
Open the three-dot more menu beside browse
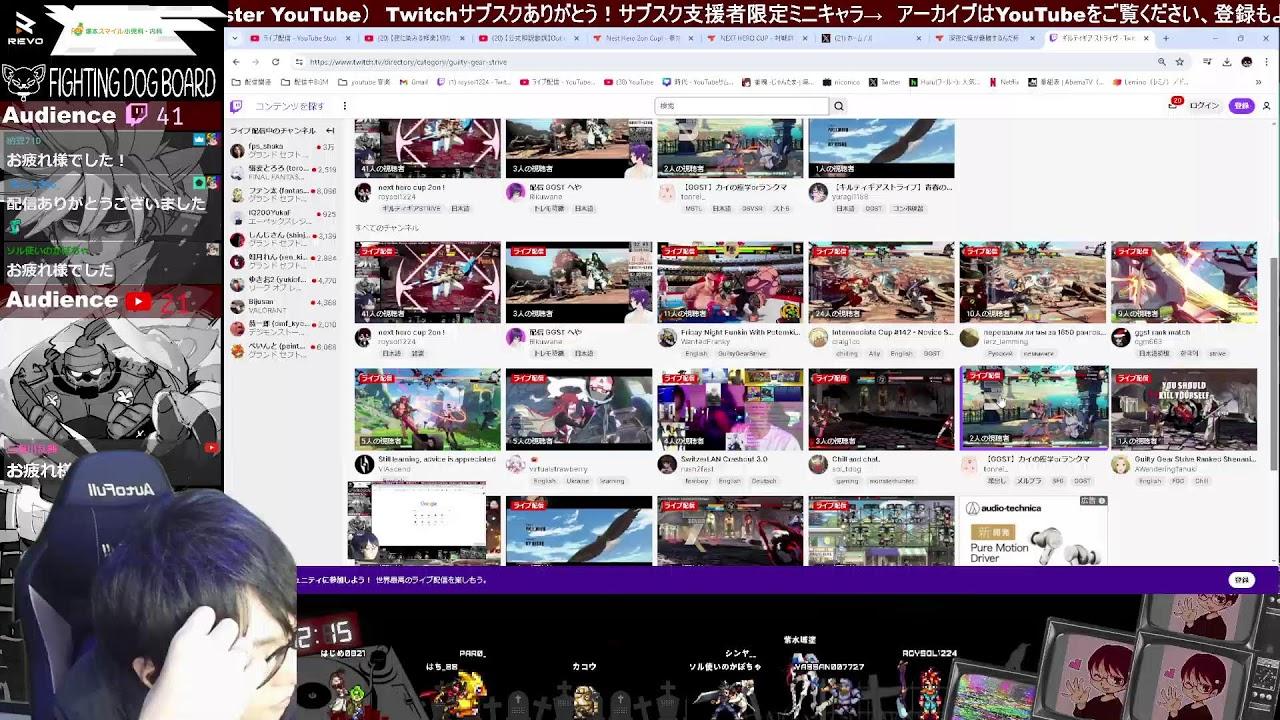(x=344, y=106)
